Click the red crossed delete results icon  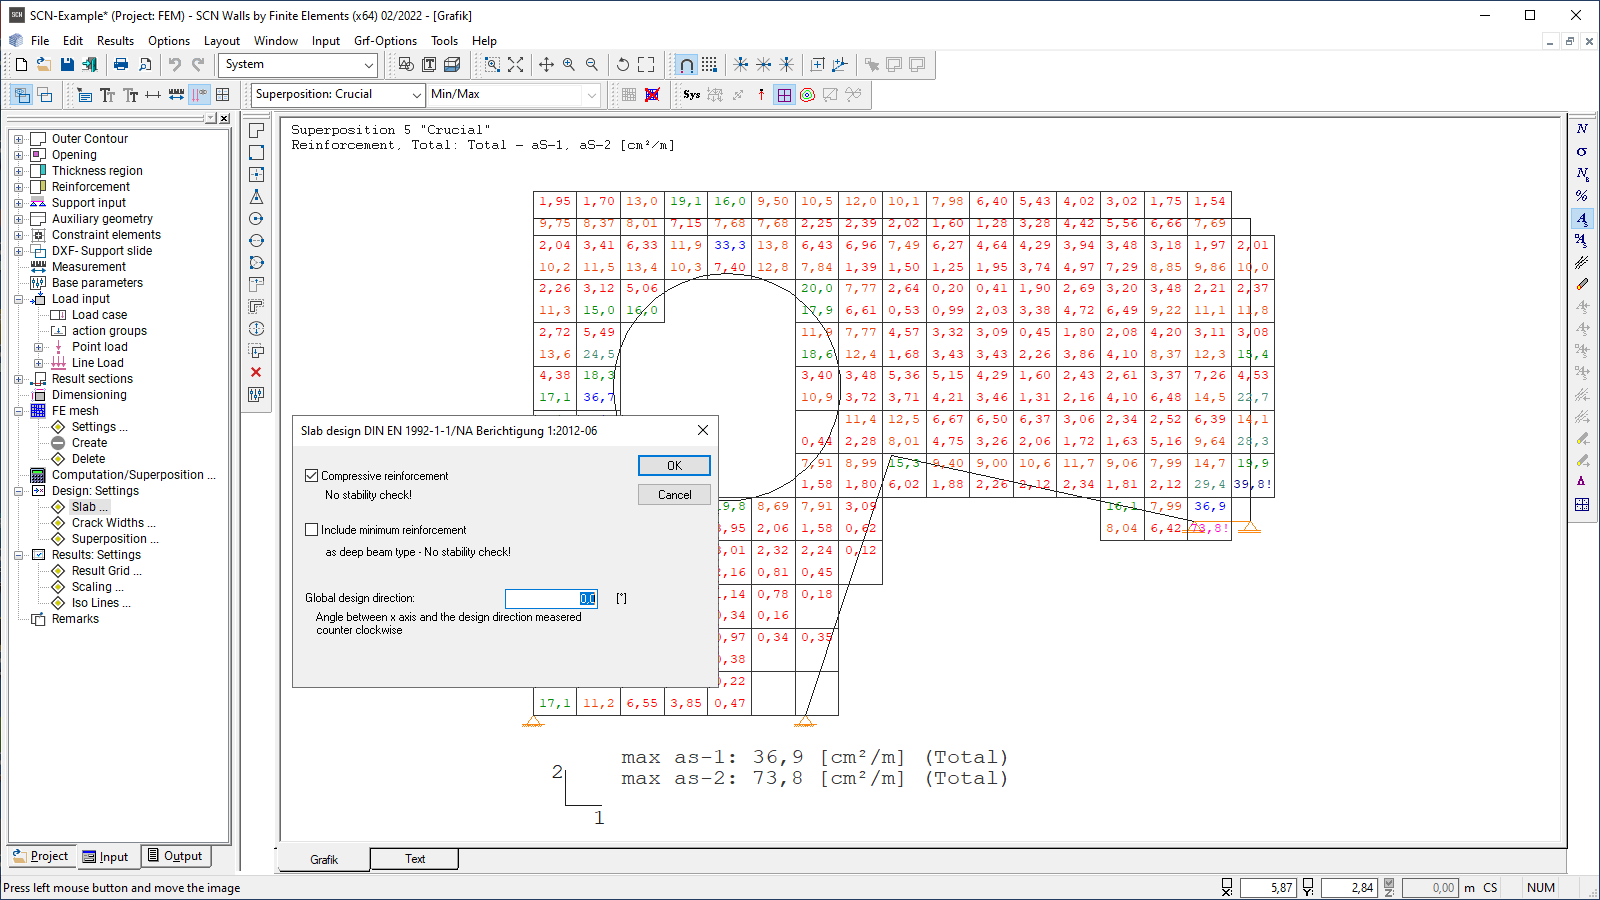652,94
